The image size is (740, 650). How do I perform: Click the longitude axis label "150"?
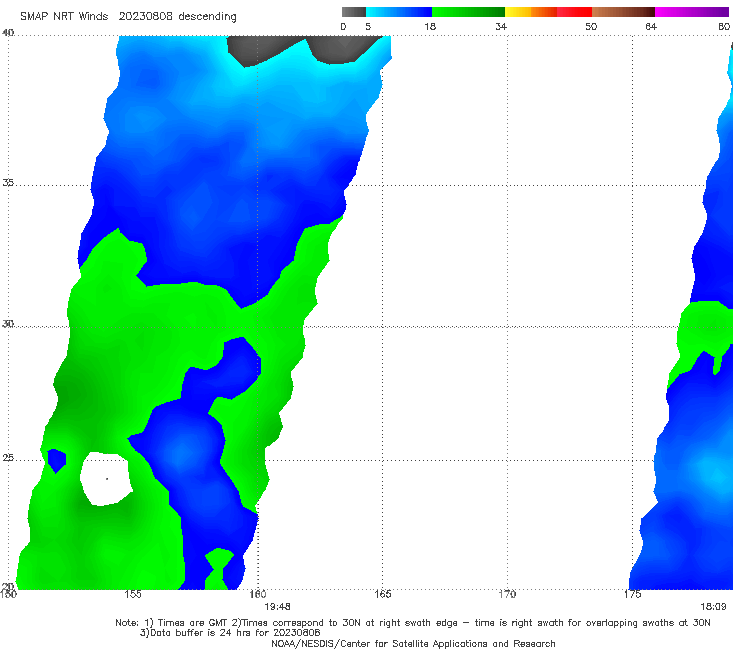click(8, 594)
